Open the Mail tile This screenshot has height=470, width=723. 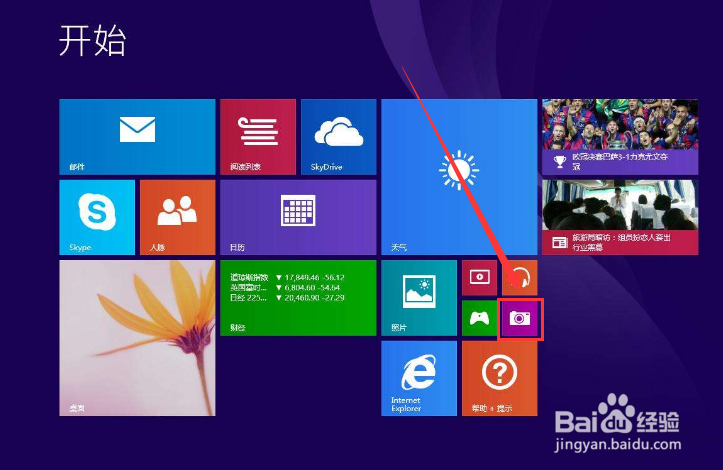(137, 137)
